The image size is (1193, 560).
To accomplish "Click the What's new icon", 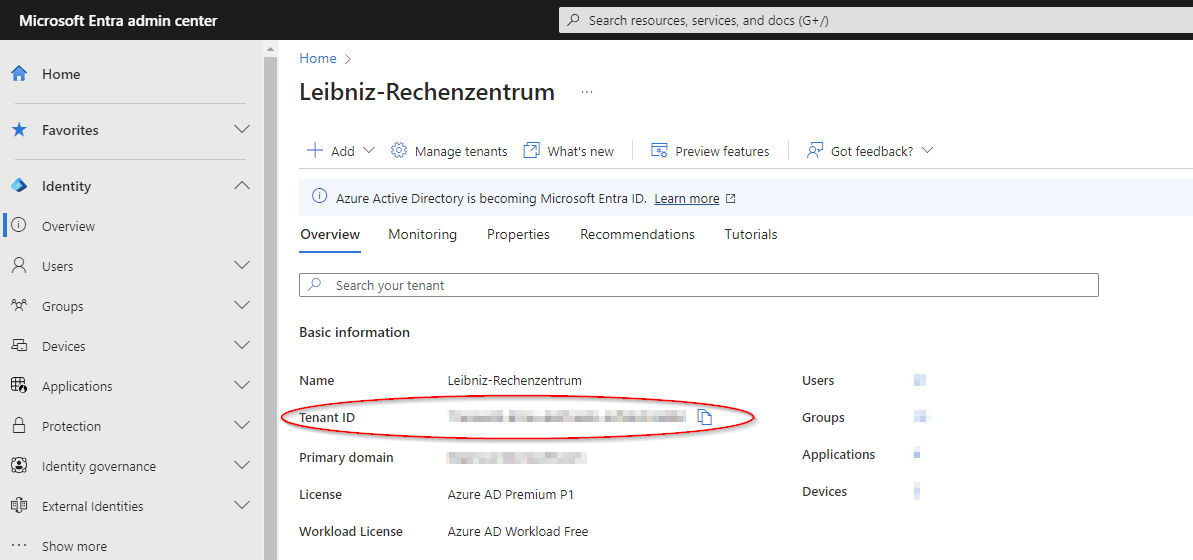I will (x=532, y=151).
